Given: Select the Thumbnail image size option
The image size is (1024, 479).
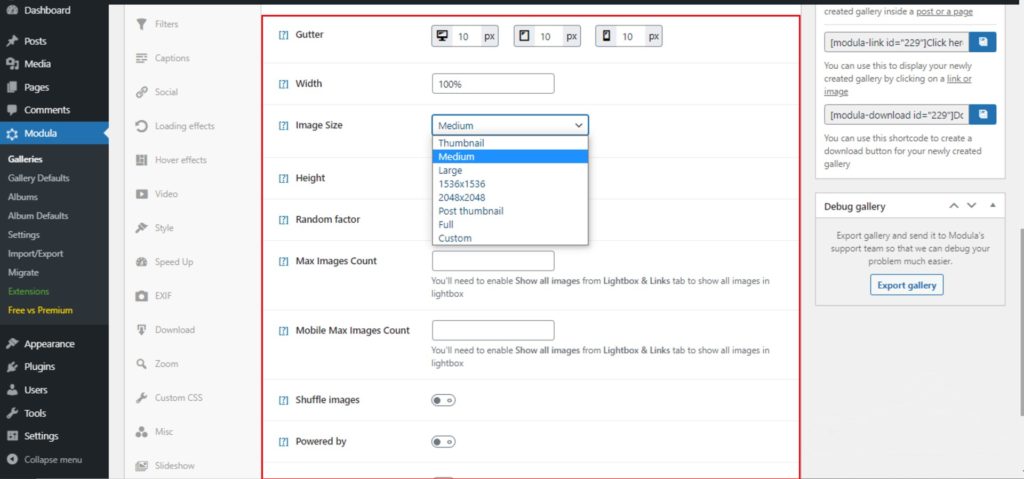Looking at the screenshot, I should point(461,143).
